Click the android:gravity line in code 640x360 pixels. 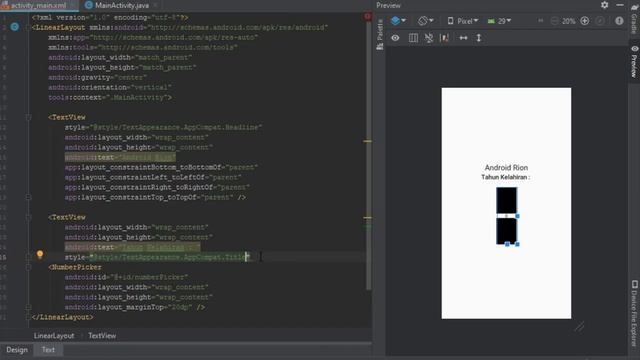pyautogui.click(x=98, y=77)
